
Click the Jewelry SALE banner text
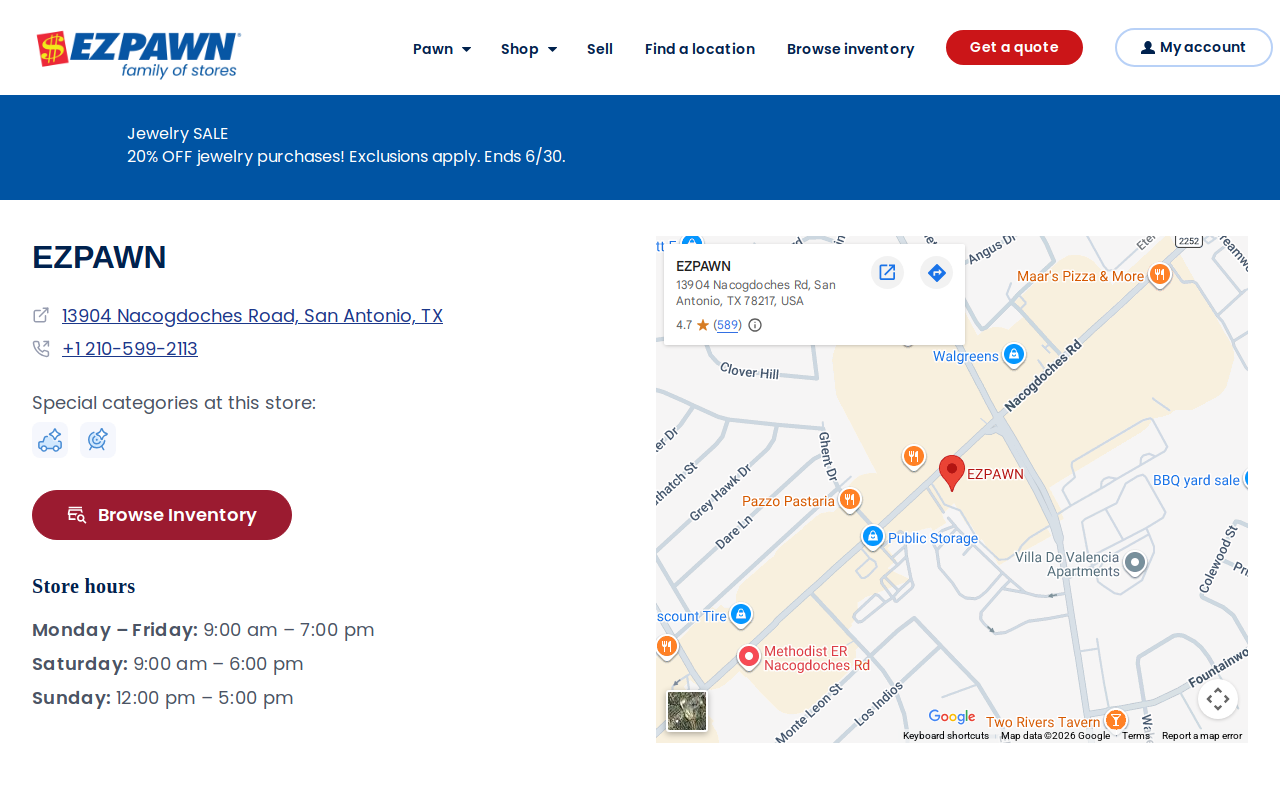pos(178,133)
